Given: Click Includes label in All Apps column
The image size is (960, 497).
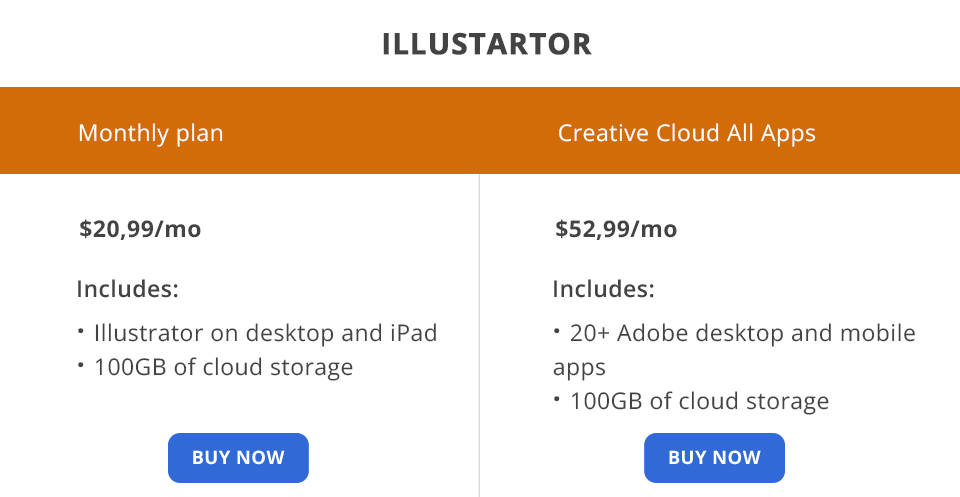Looking at the screenshot, I should pyautogui.click(x=604, y=290).
